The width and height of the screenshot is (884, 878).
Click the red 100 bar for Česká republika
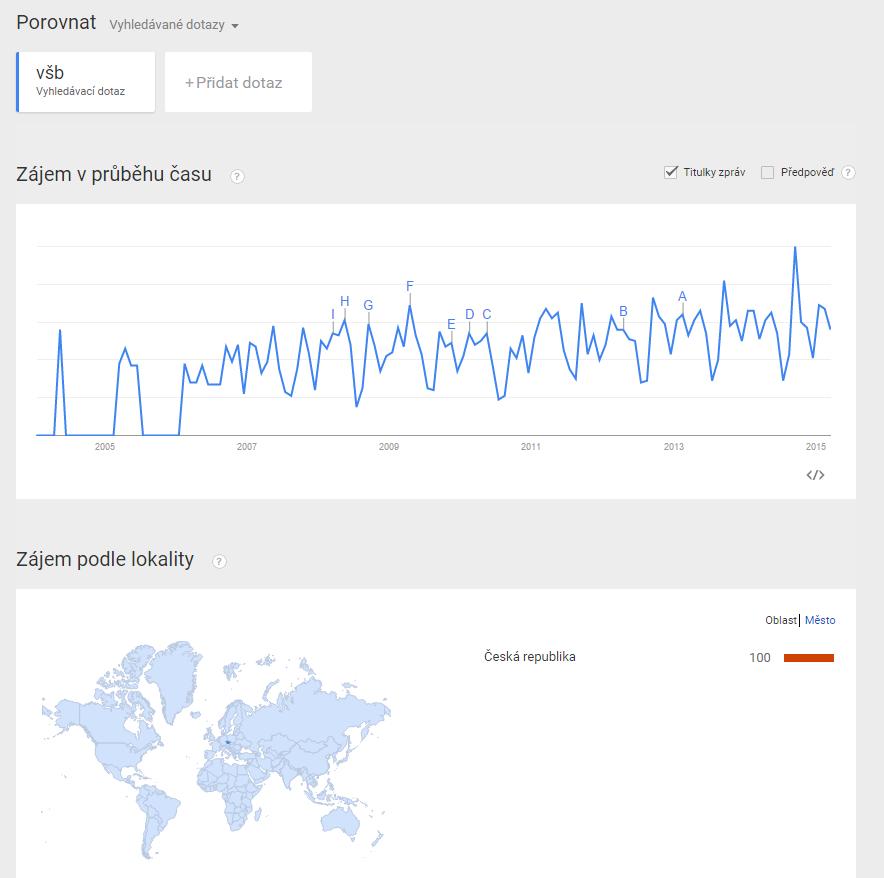coord(808,658)
